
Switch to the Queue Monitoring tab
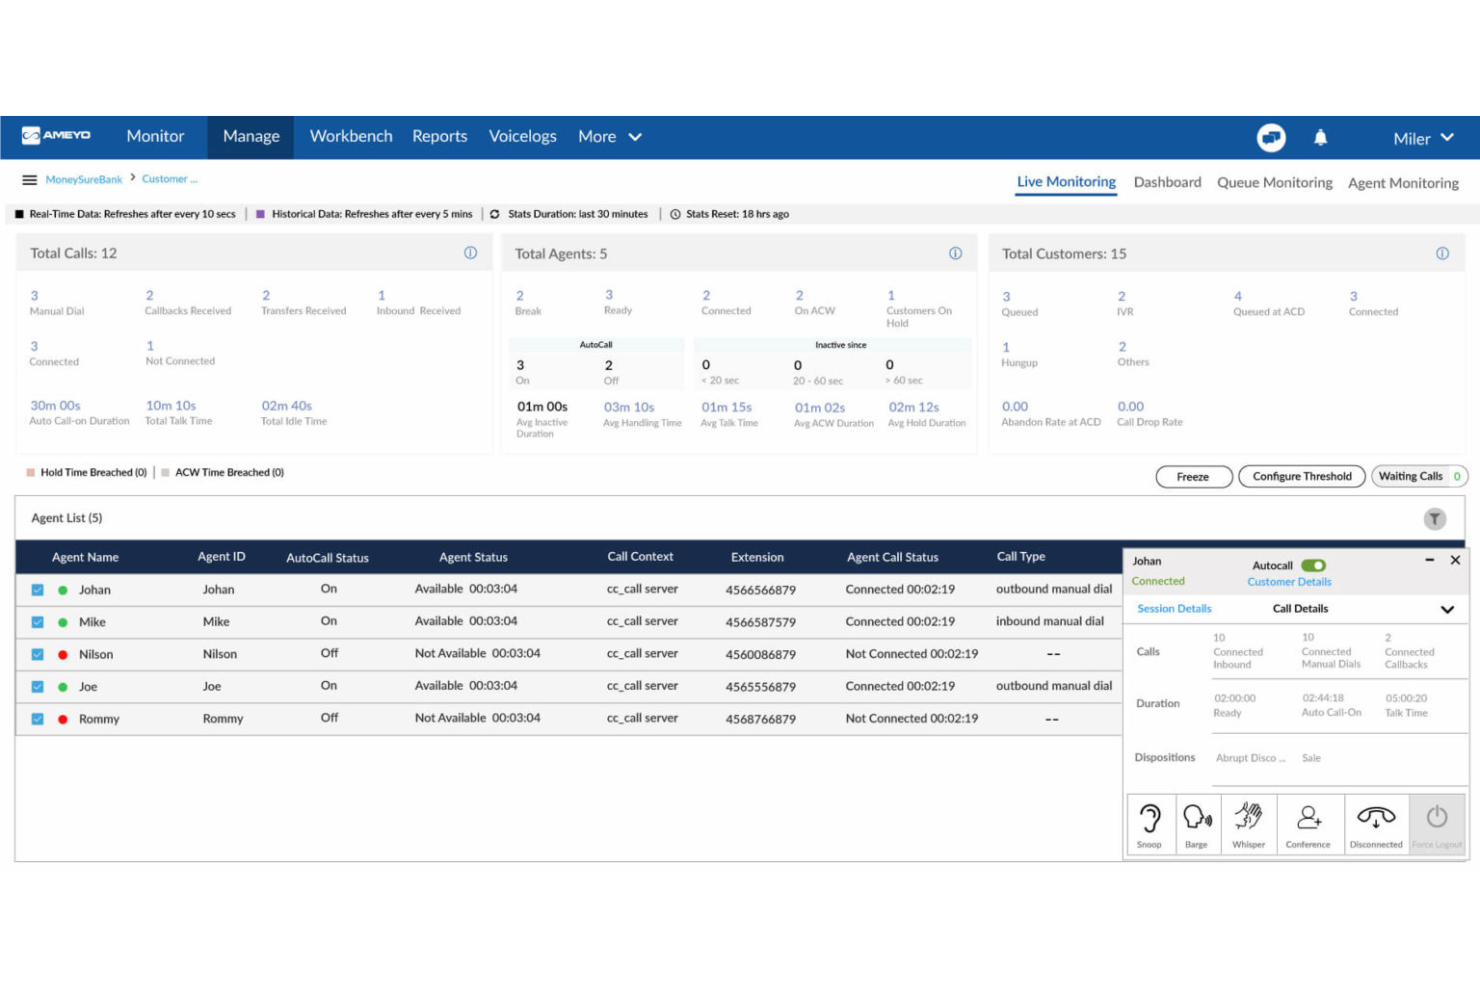coord(1274,183)
